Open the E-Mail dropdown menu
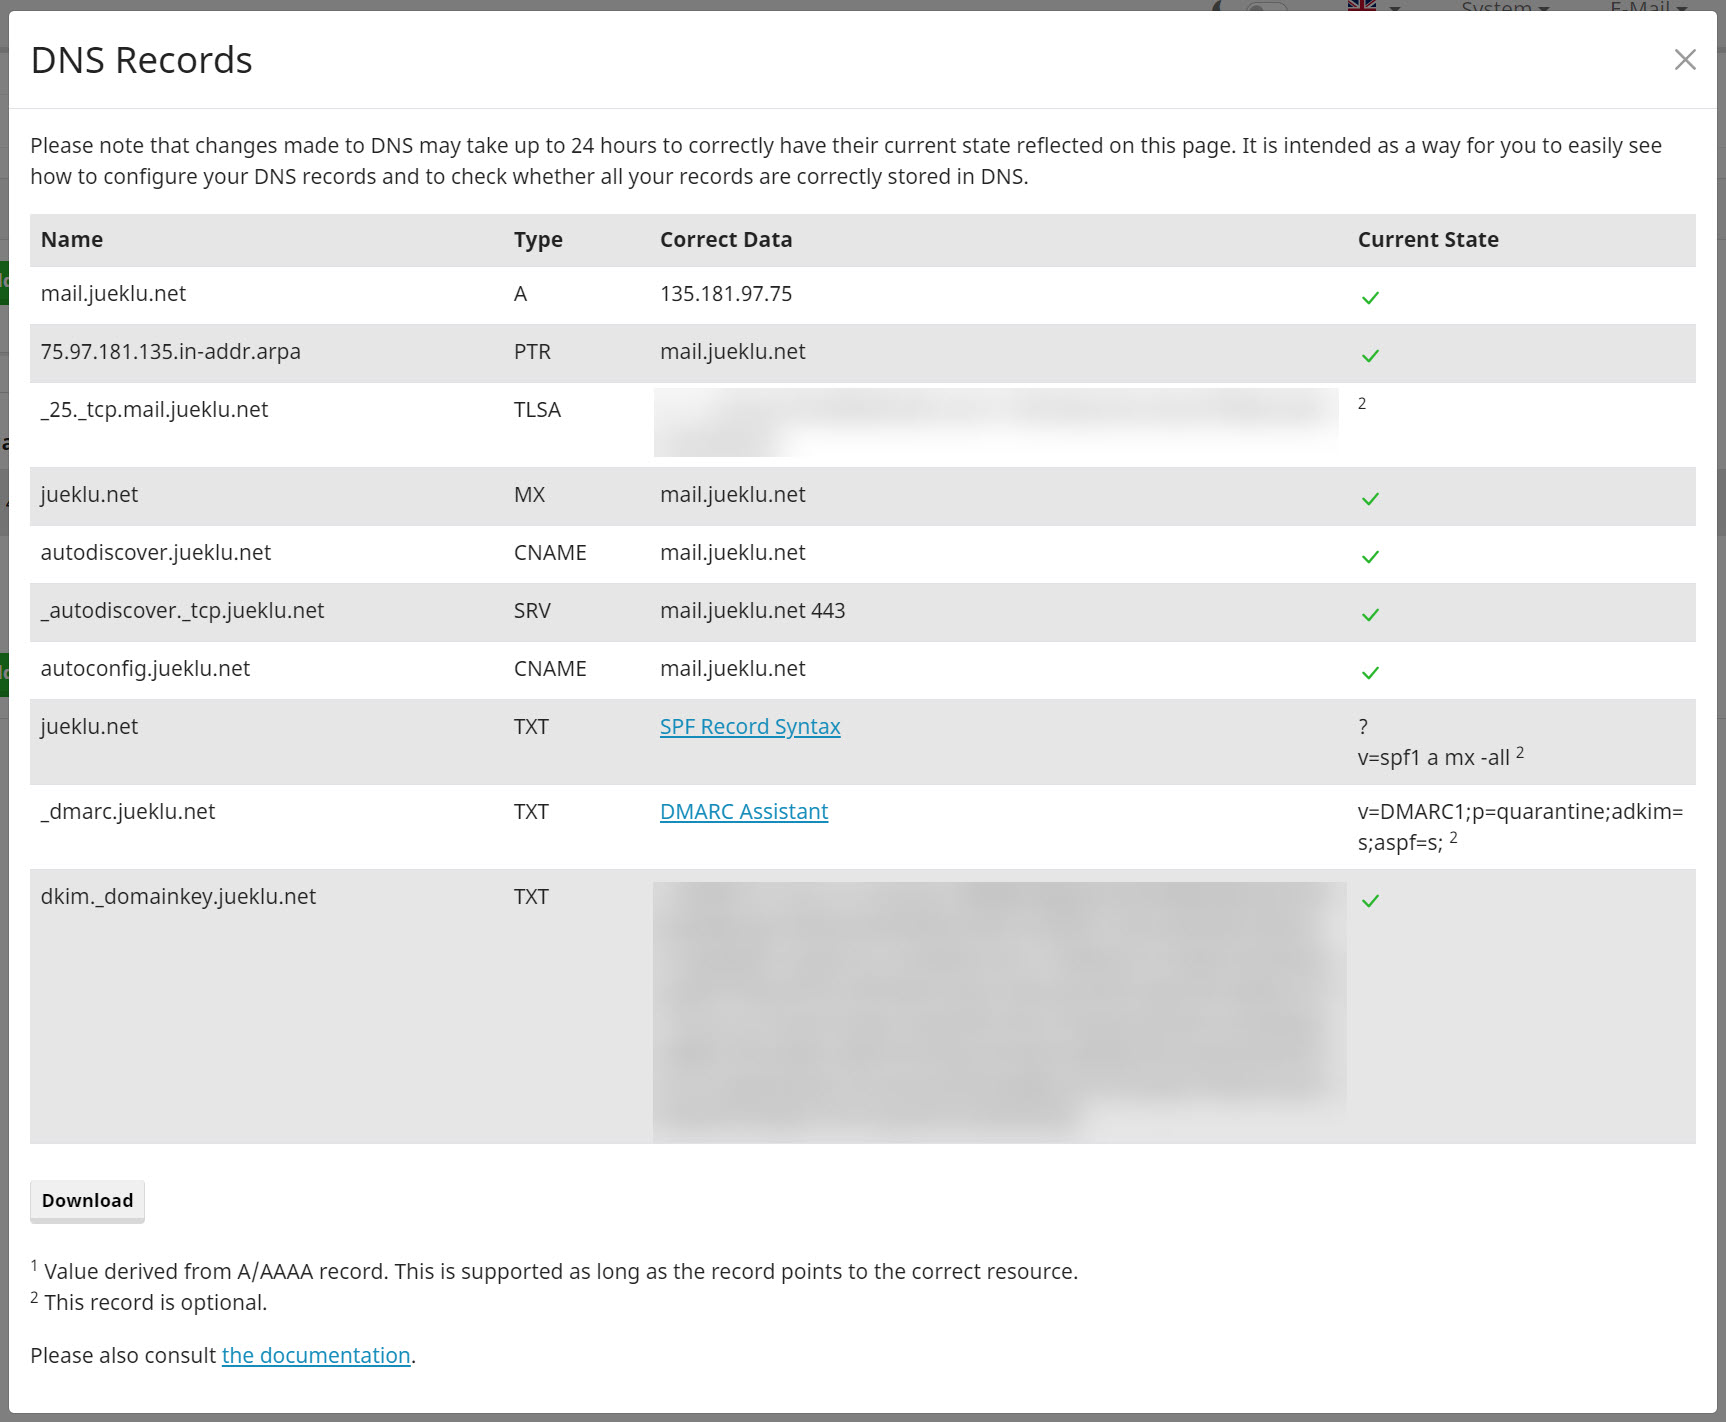This screenshot has width=1726, height=1422. [1648, 7]
